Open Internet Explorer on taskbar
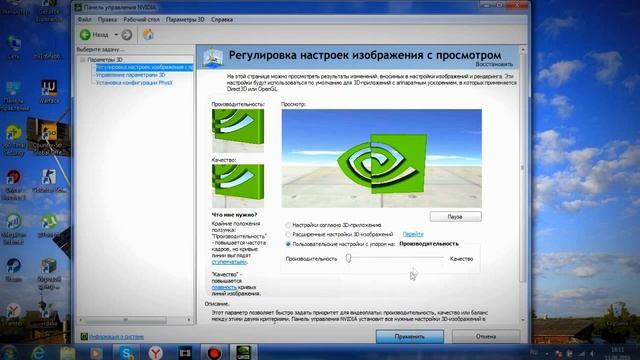640x360 pixels. pos(39,353)
